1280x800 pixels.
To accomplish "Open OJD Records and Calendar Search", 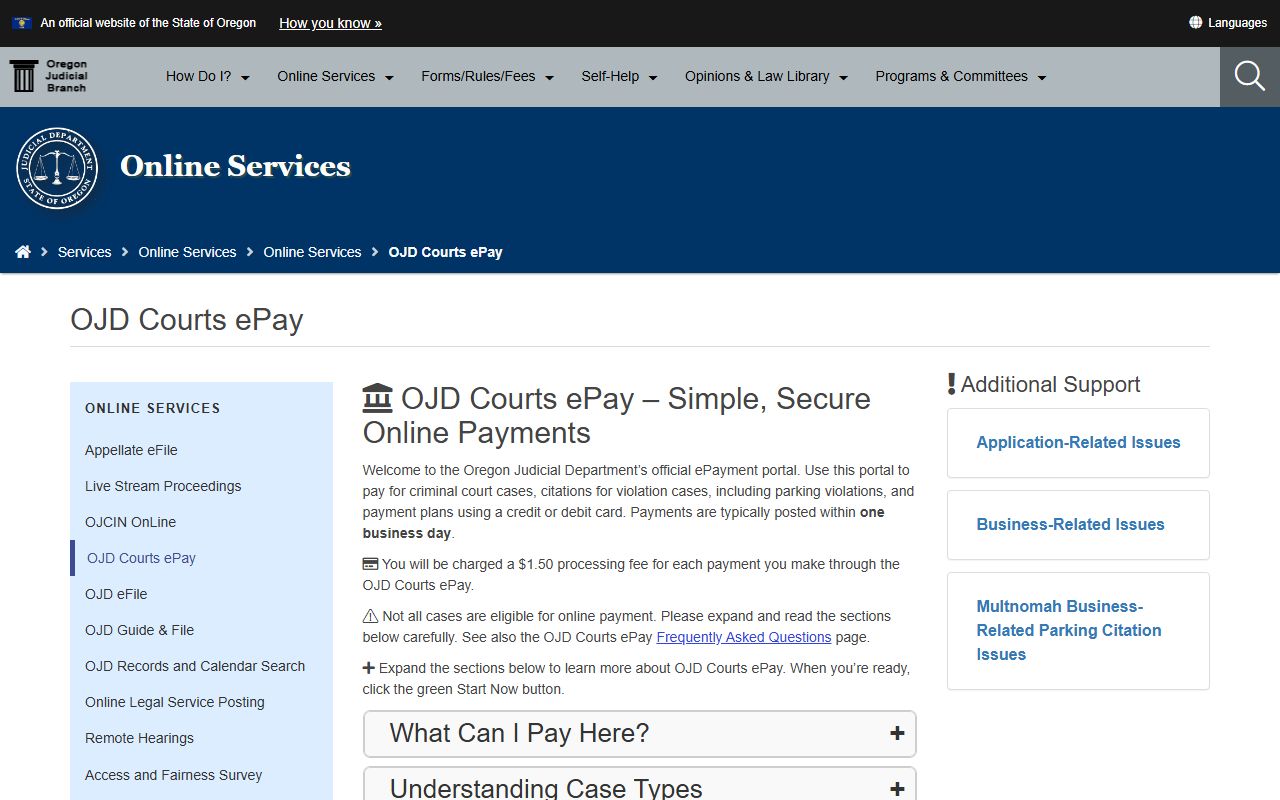I will click(x=195, y=666).
